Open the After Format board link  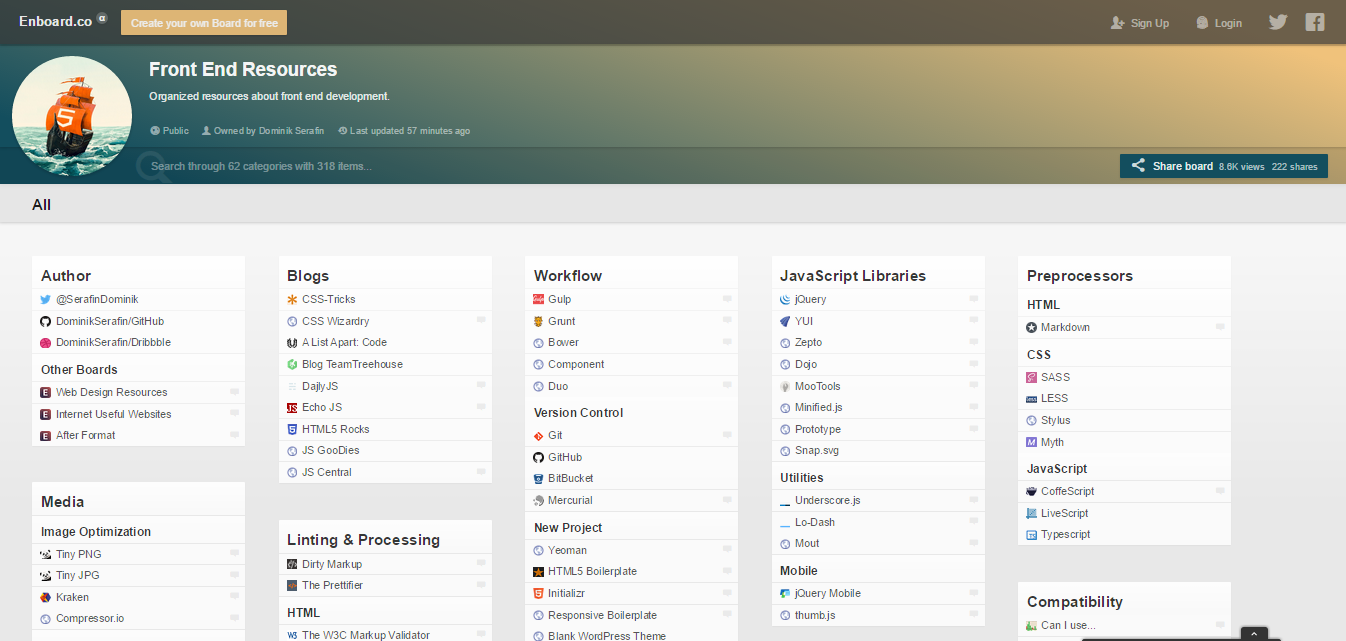[x=85, y=435]
